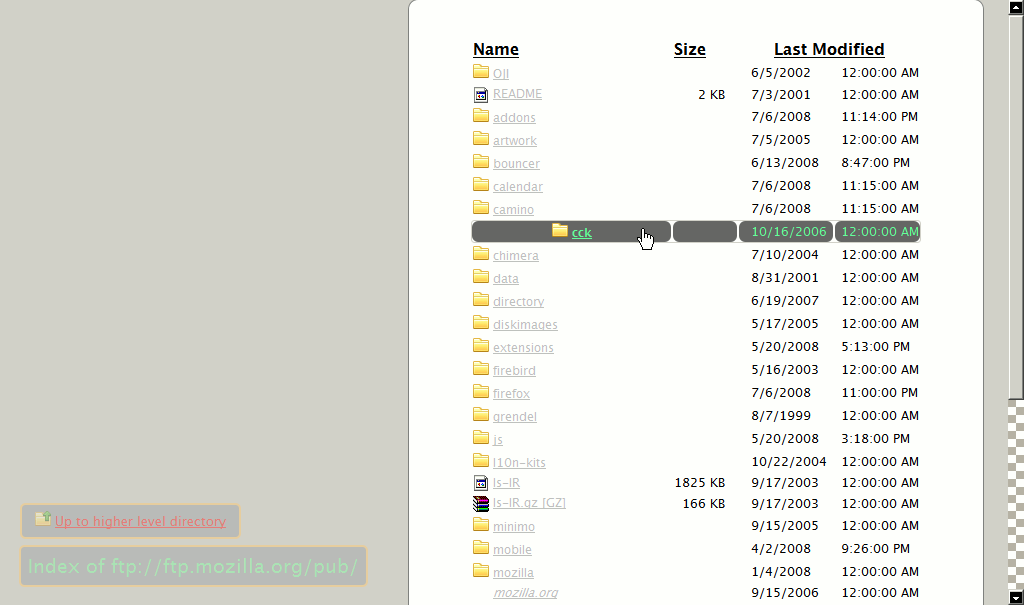Click the folder icon beside l10n-kits
Screen dimensions: 1024x605
(x=481, y=460)
